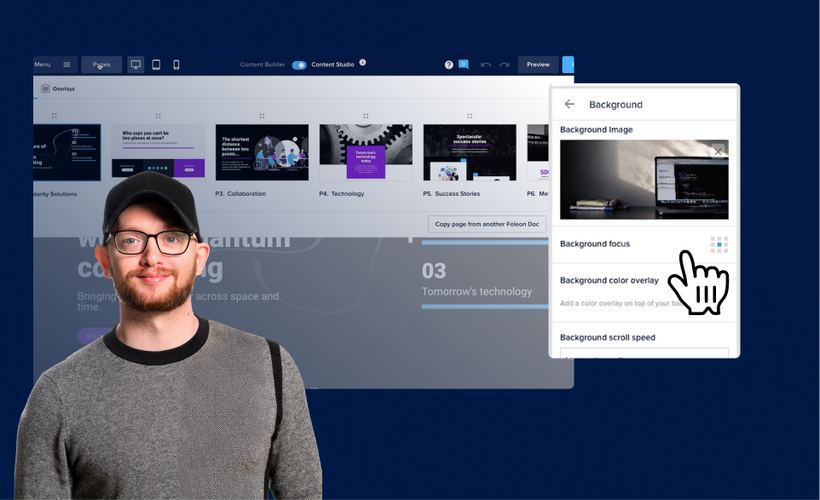The image size is (820, 500).
Task: Open the chat message icon
Action: 464,65
